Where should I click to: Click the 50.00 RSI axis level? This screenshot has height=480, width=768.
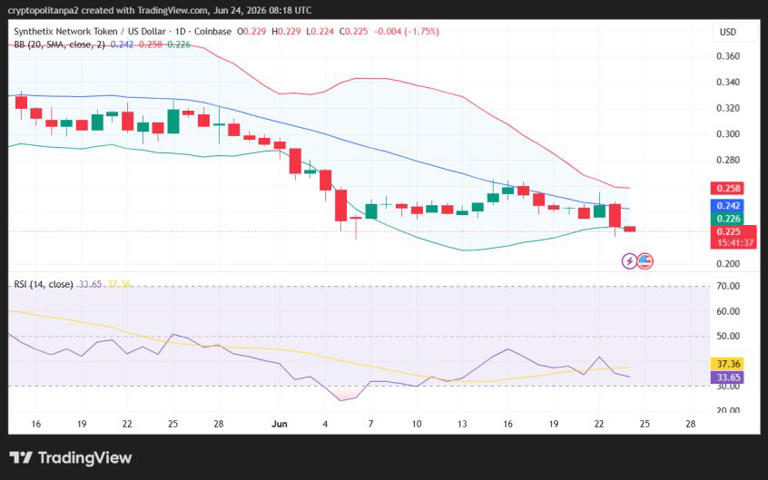[x=728, y=336]
